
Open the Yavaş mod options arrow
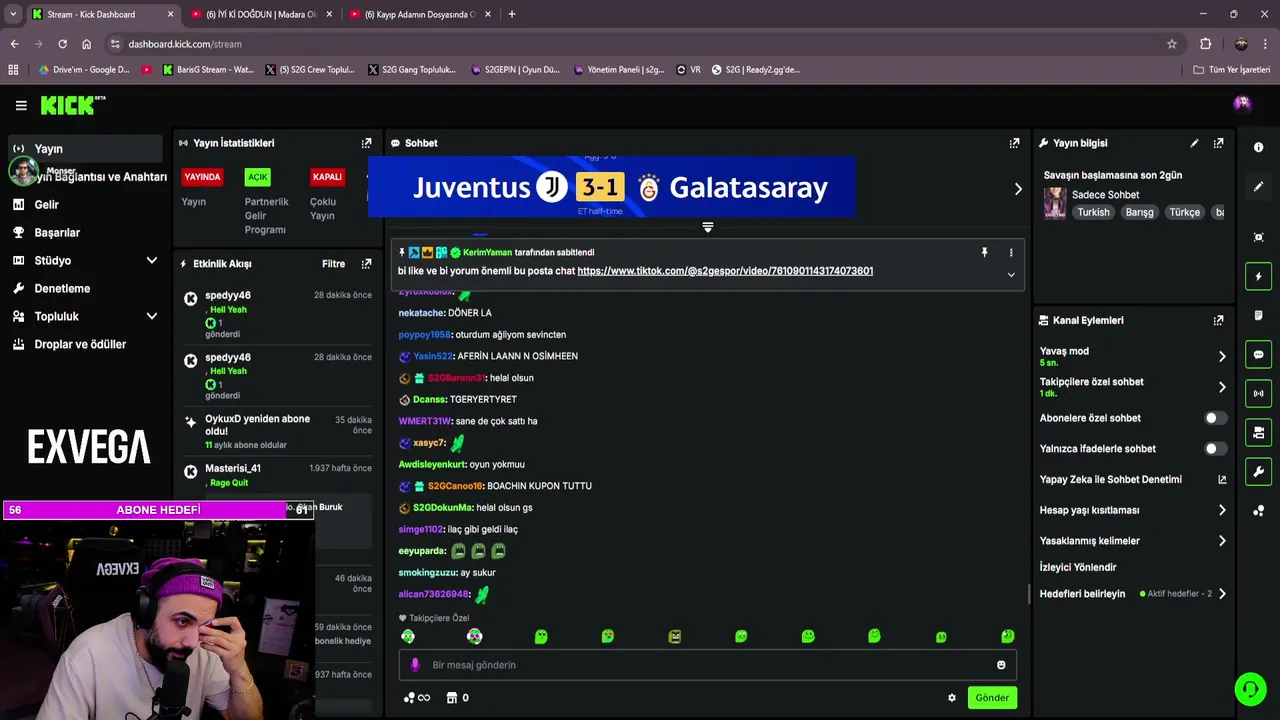click(1222, 356)
